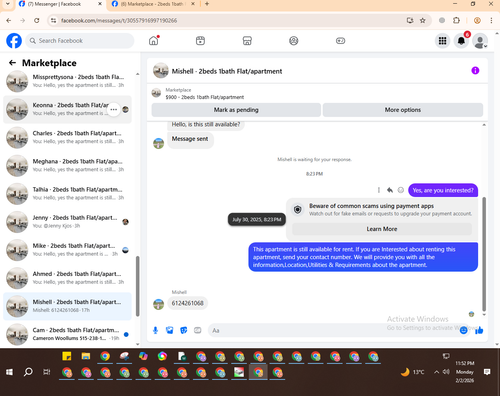Open the Groups icon in top navigation
This screenshot has width=500, height=396.
click(x=294, y=41)
